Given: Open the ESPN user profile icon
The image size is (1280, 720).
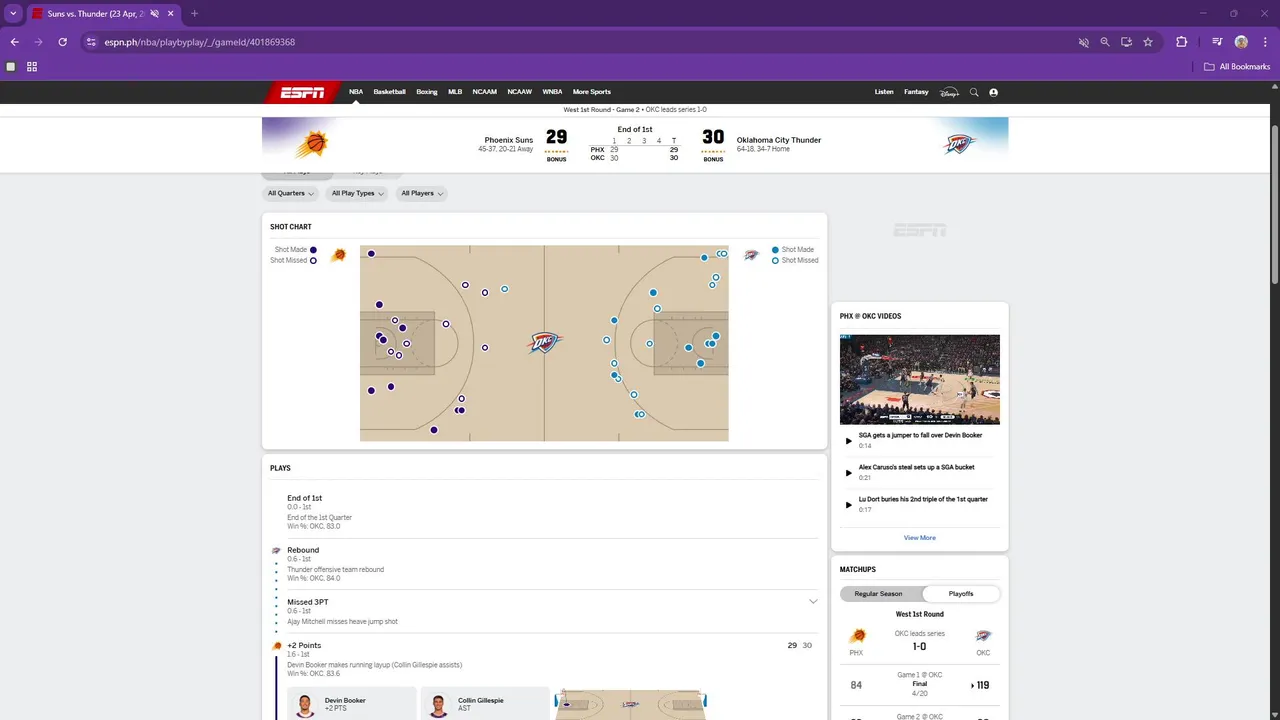Looking at the screenshot, I should pyautogui.click(x=993, y=92).
